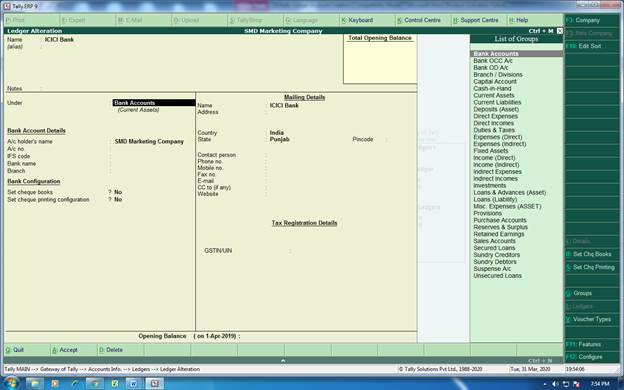This screenshot has width=624, height=390.
Task: Click the F12 Configure button
Action: point(591,357)
